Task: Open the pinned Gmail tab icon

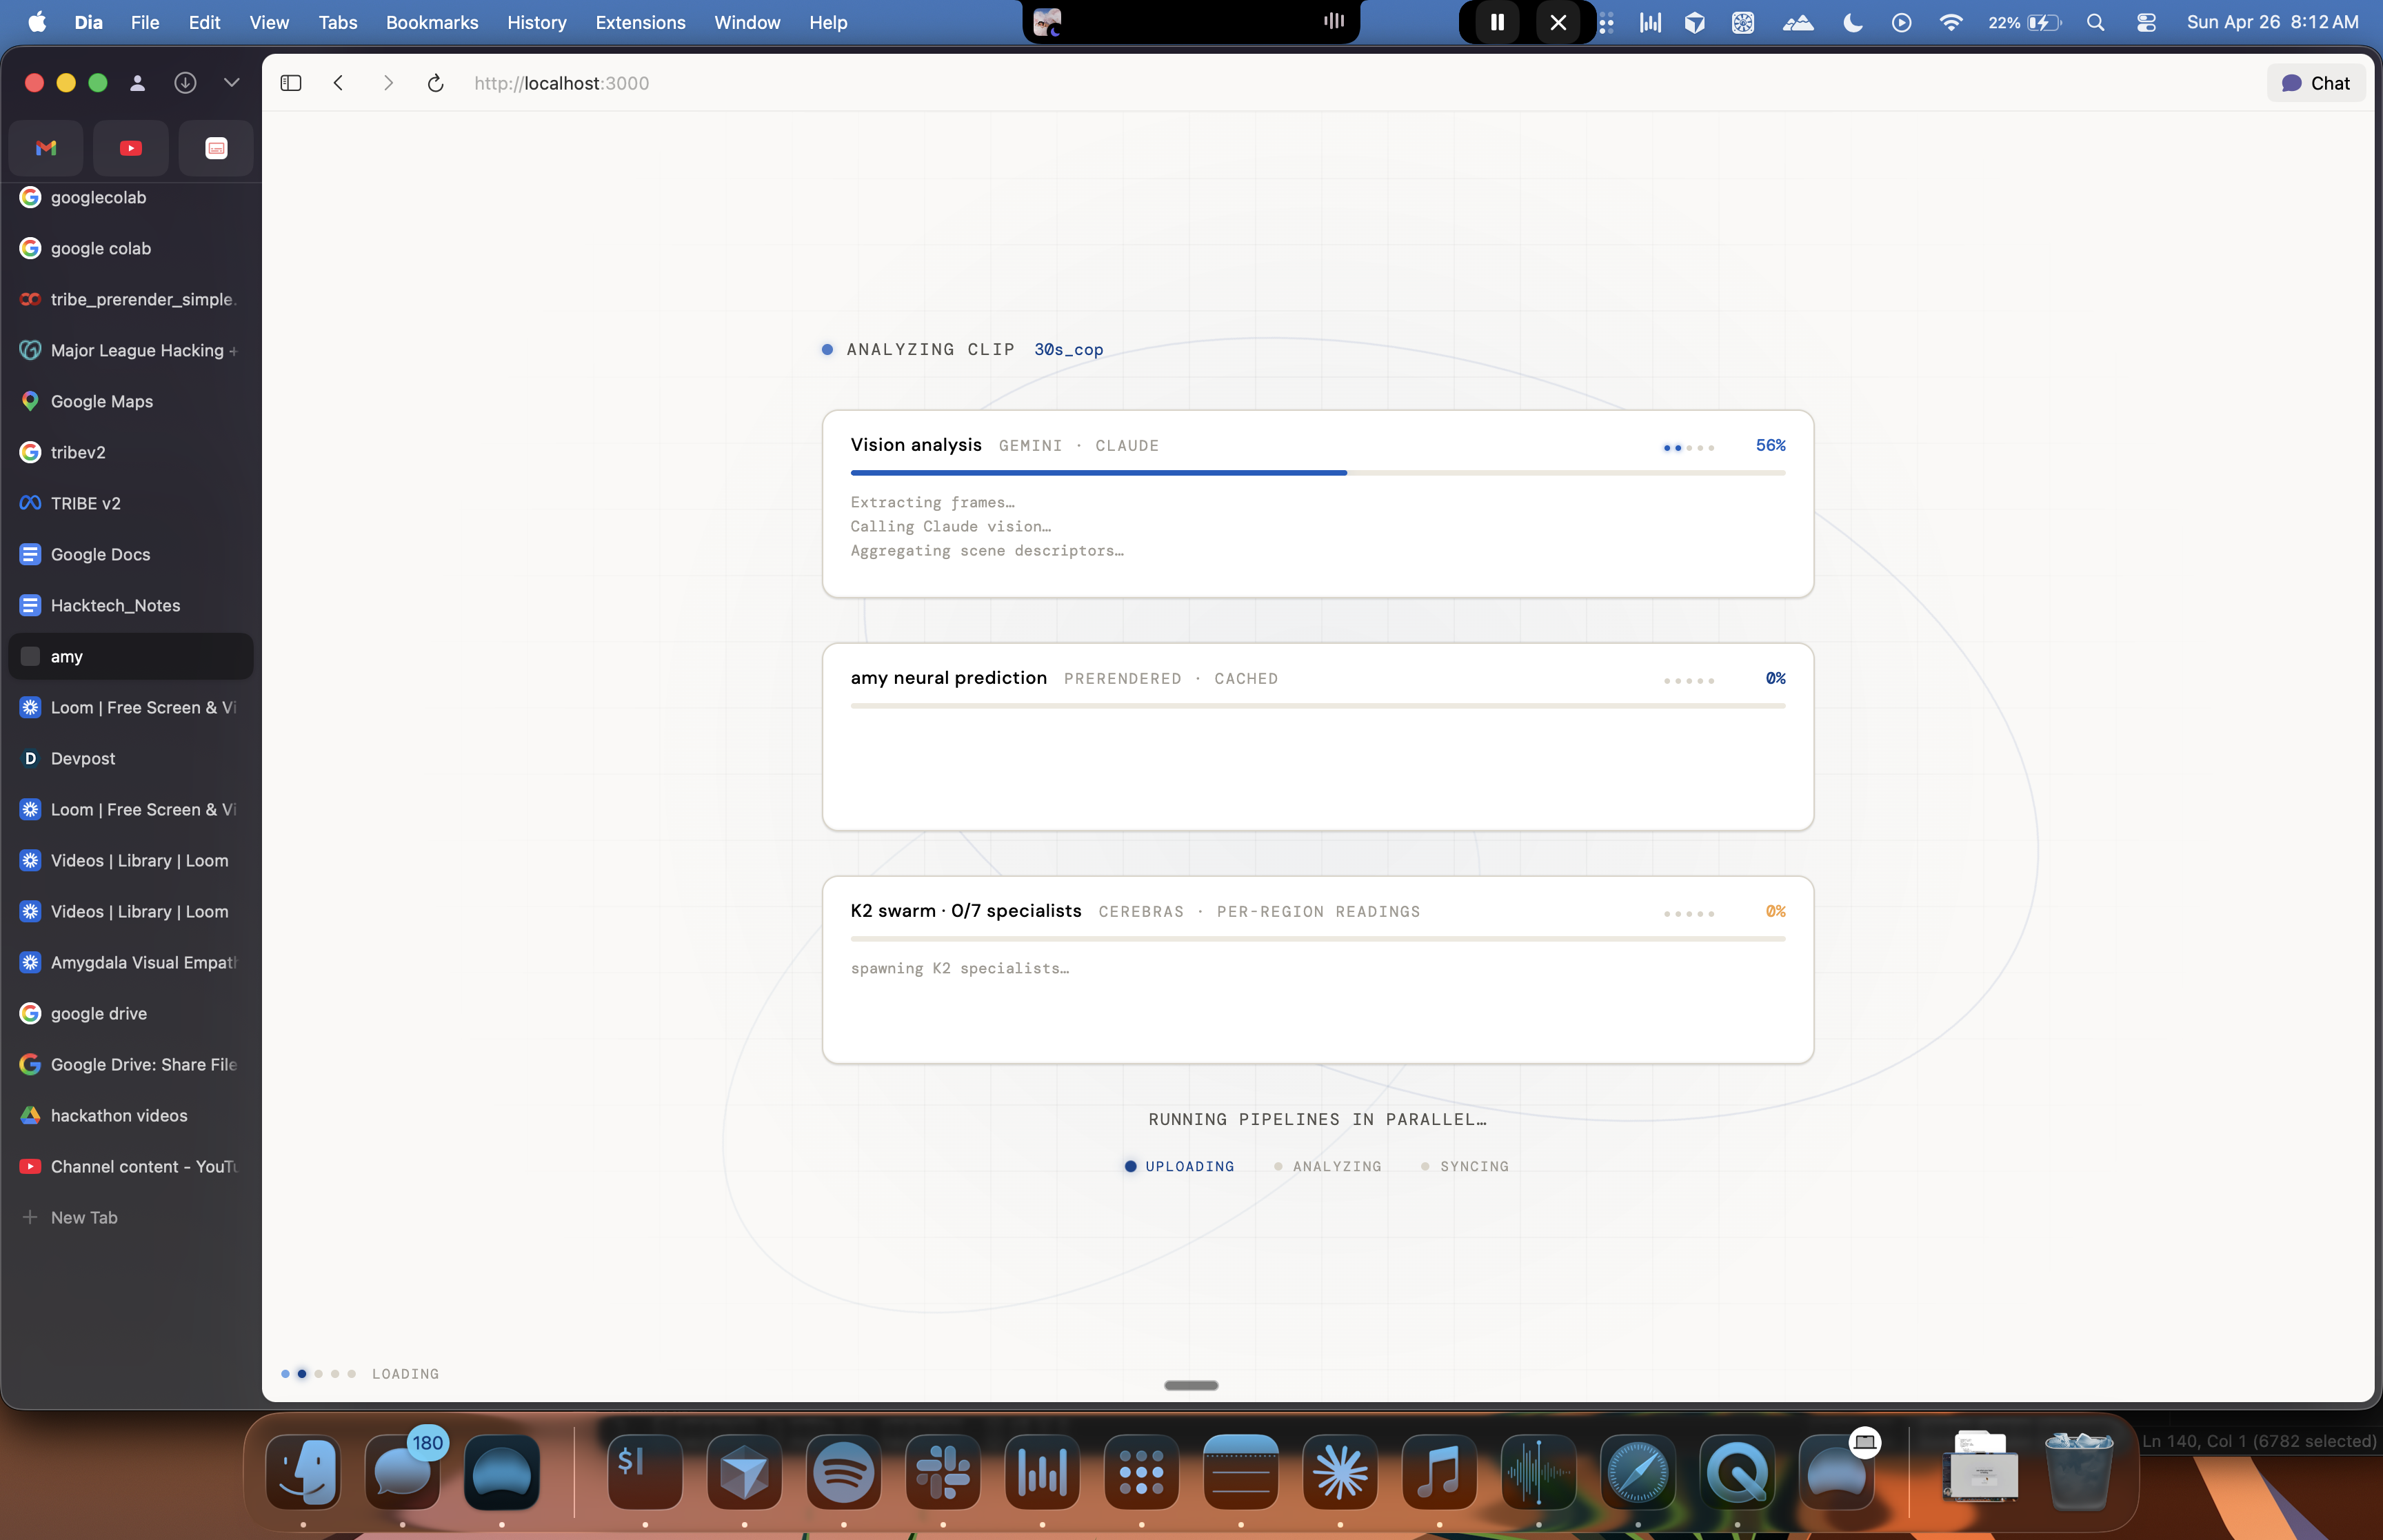Action: pyautogui.click(x=46, y=148)
